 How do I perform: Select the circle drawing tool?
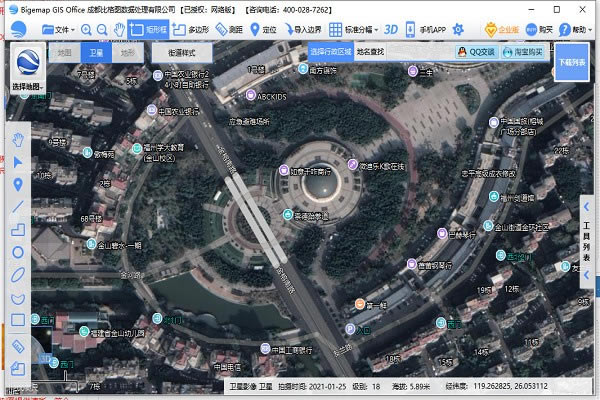(x=17, y=252)
